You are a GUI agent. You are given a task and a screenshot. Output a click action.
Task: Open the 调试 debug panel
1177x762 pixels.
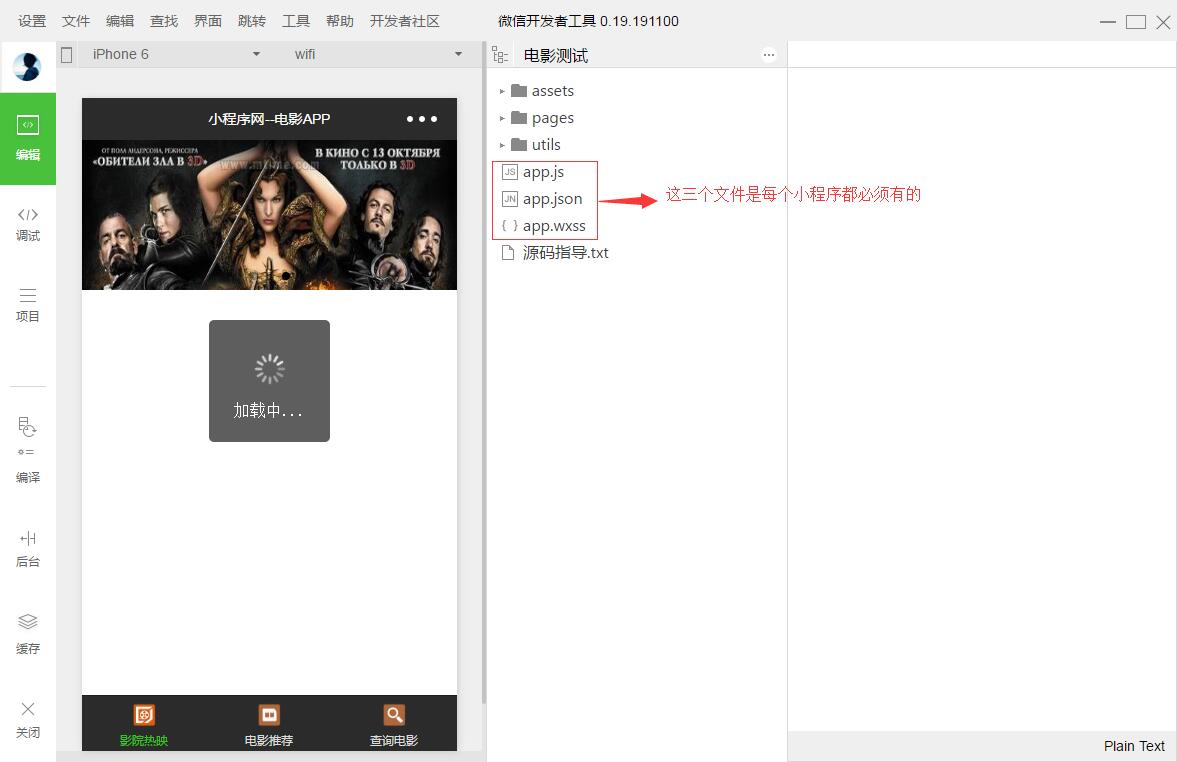click(x=28, y=224)
